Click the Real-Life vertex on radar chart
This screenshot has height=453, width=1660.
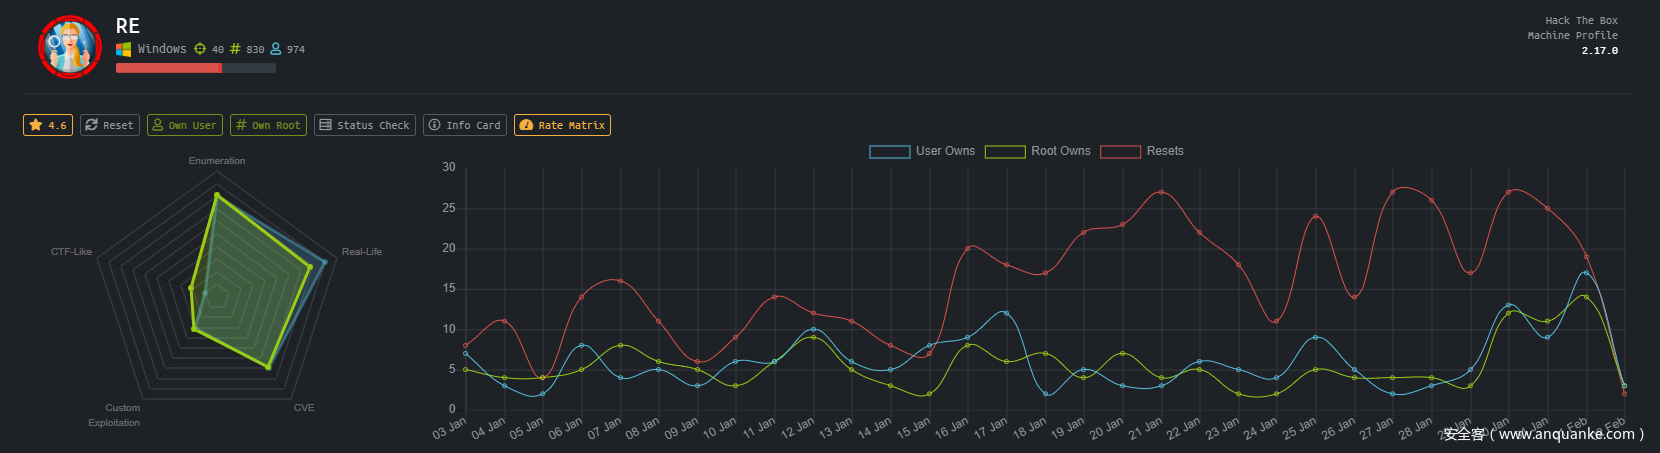[x=323, y=262]
